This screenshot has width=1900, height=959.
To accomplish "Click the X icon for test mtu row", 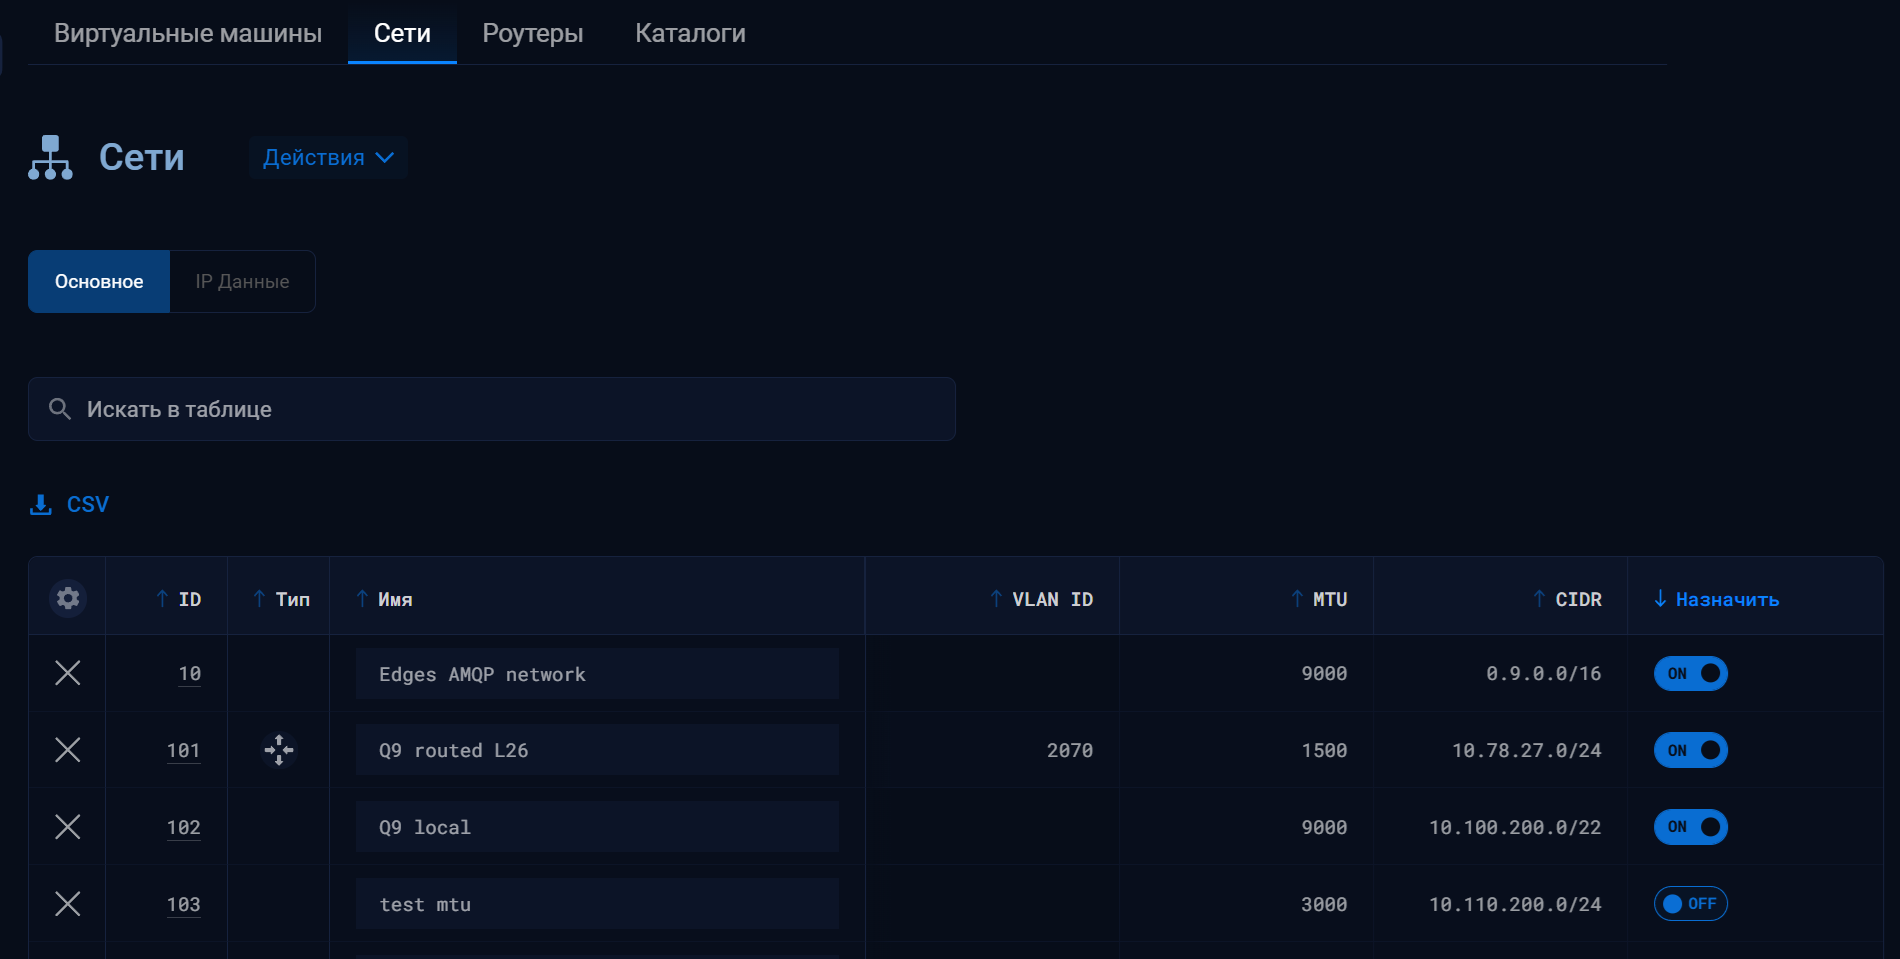I will pos(68,904).
